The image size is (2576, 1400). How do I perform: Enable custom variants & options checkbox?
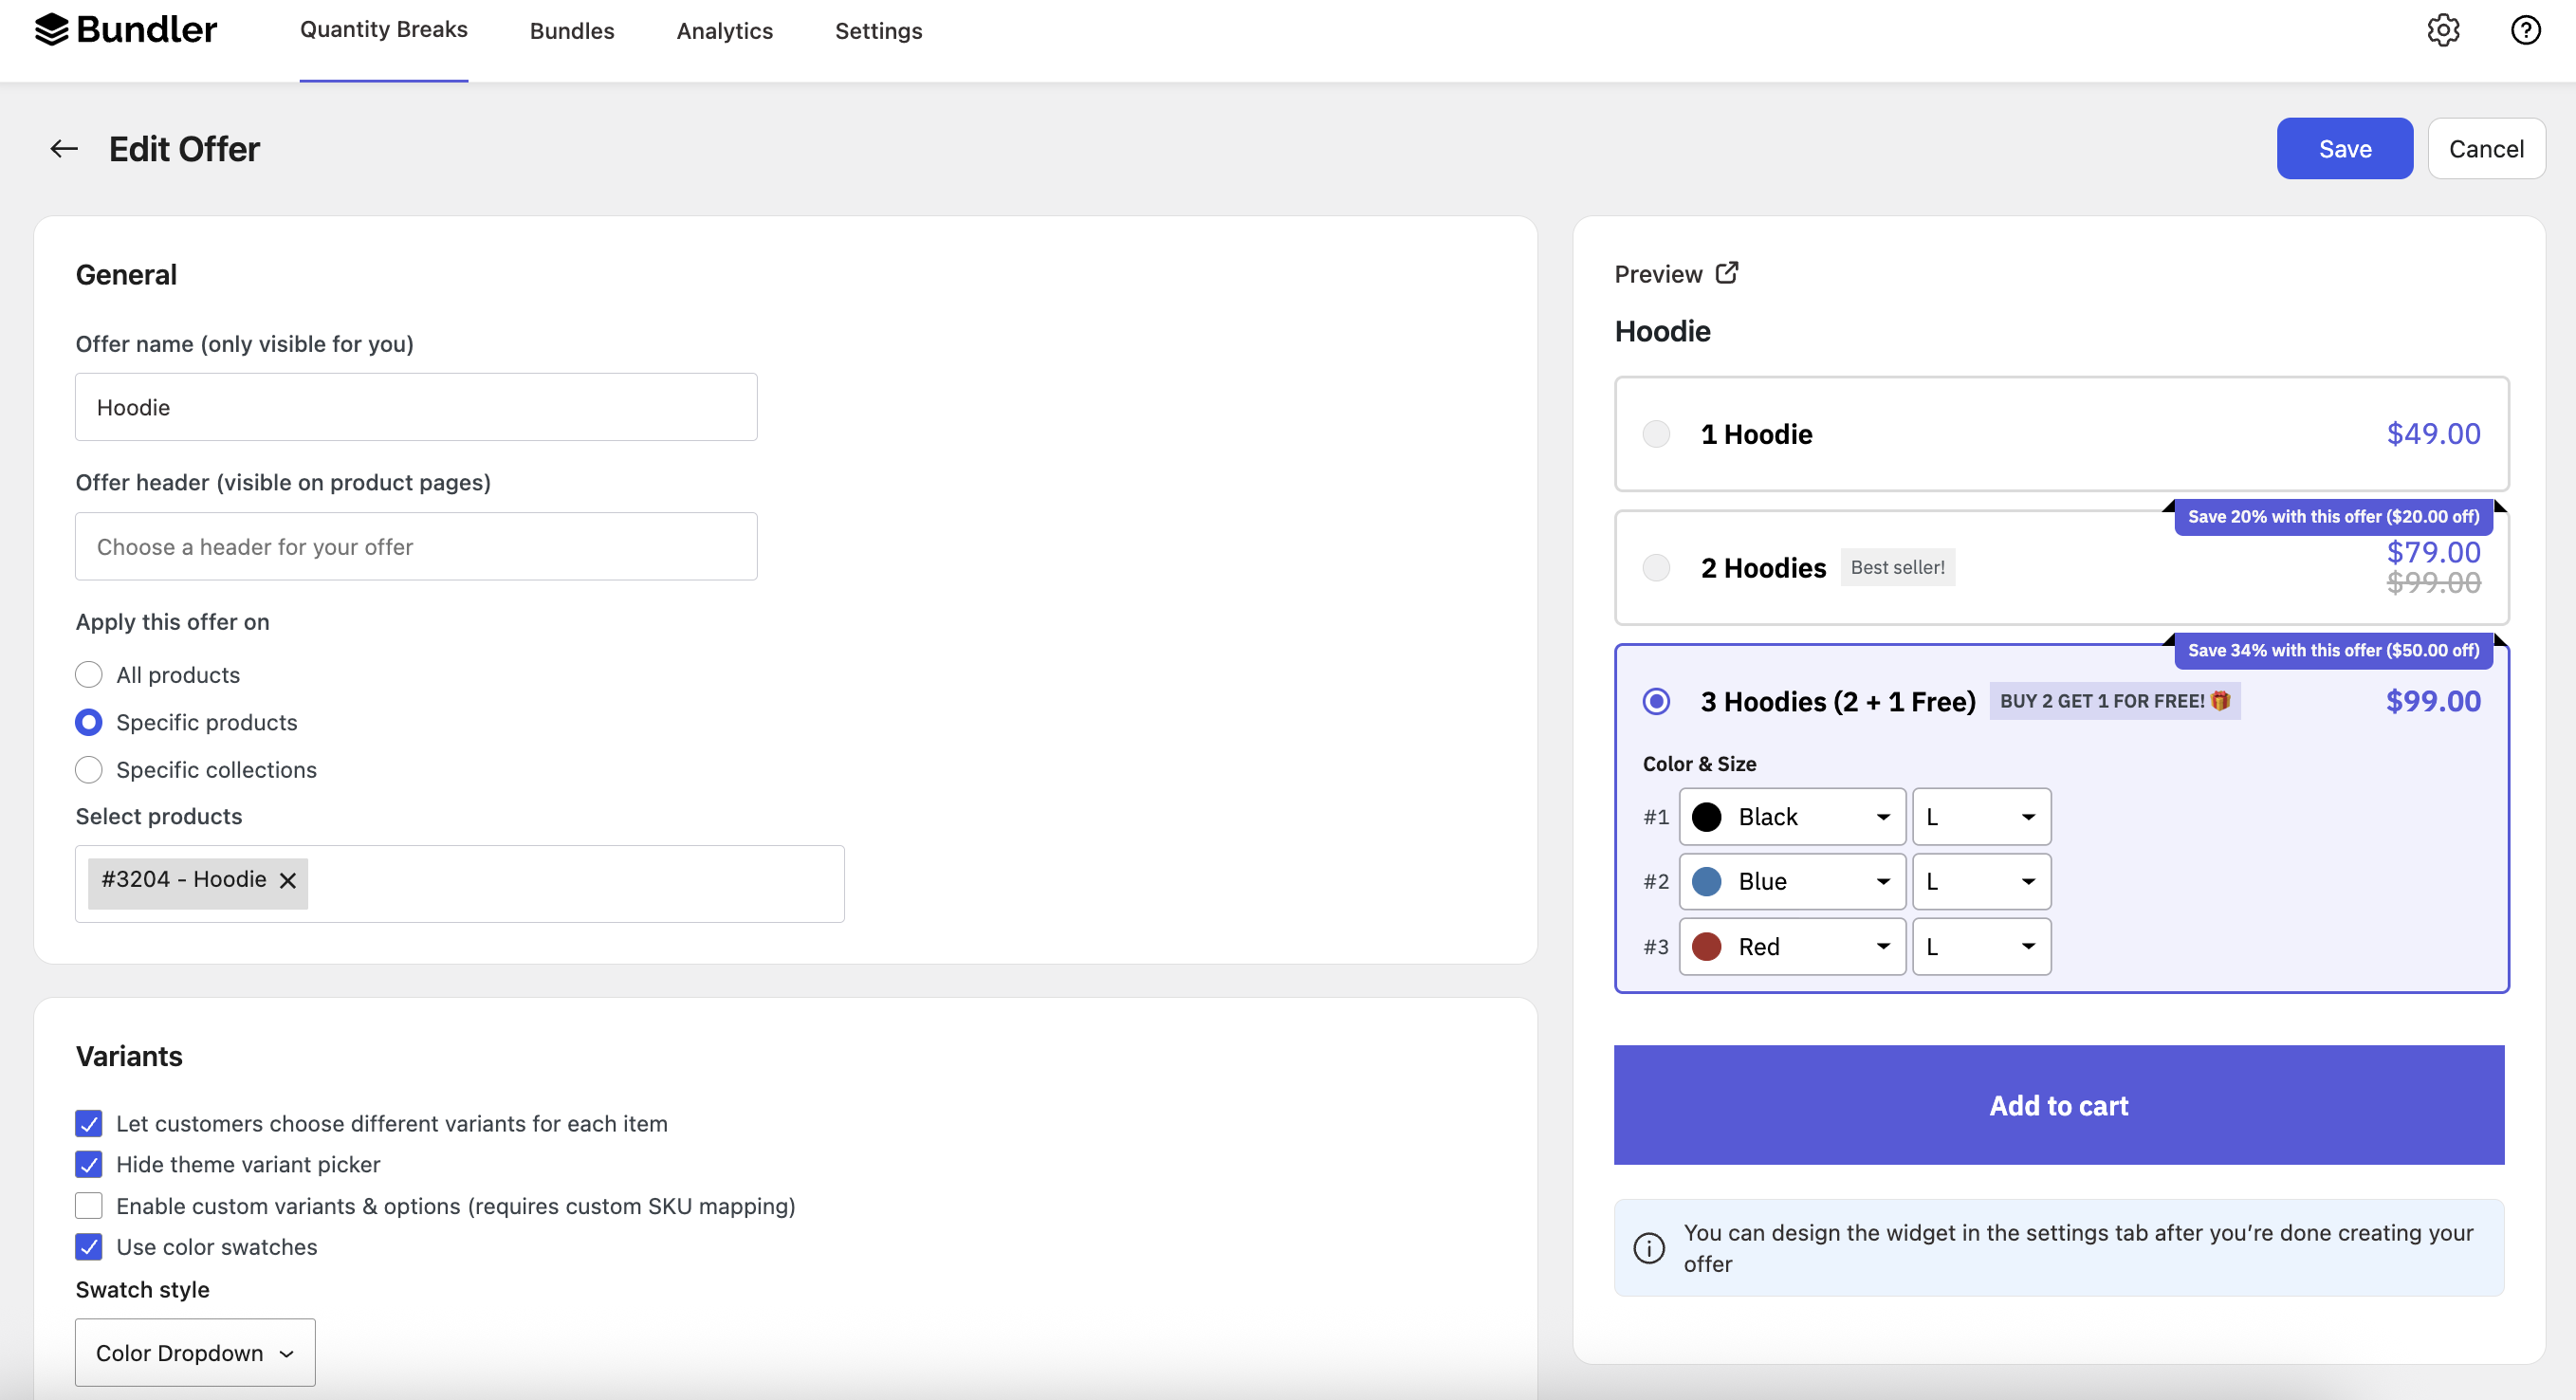89,1206
